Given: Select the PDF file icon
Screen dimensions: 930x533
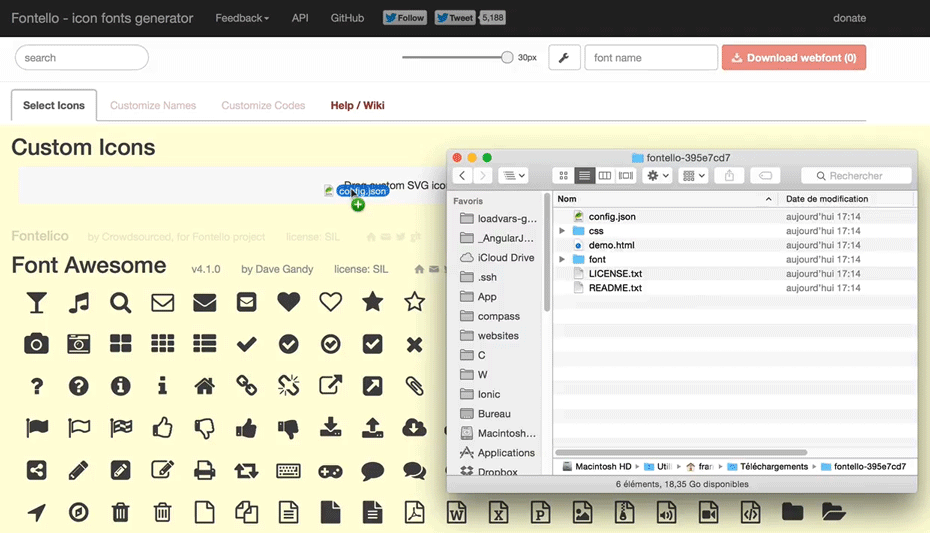Looking at the screenshot, I should 415,512.
